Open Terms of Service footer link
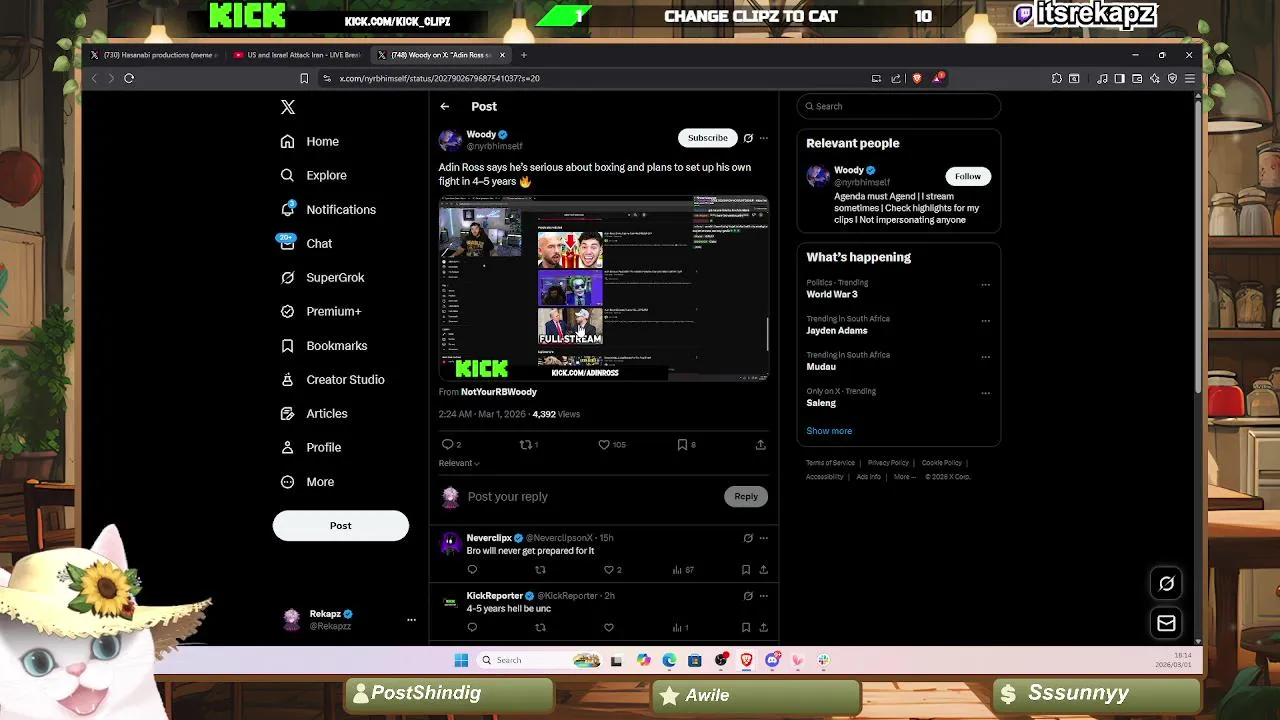Image resolution: width=1280 pixels, height=720 pixels. pyautogui.click(x=830, y=463)
